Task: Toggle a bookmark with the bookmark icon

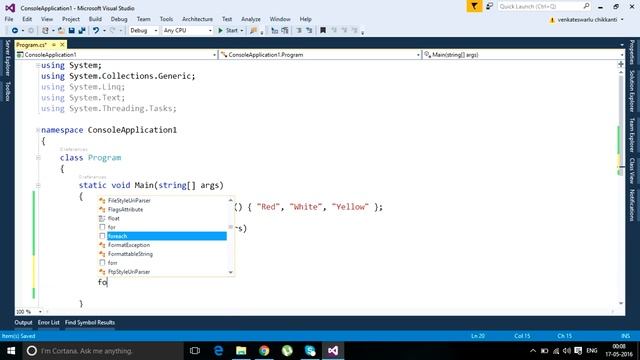Action: click(x=323, y=31)
